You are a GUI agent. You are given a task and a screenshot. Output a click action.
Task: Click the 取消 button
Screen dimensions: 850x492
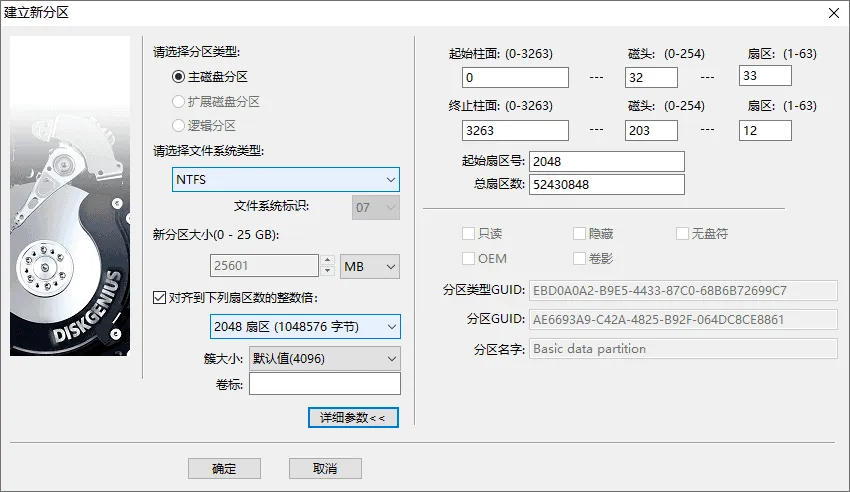(325, 469)
